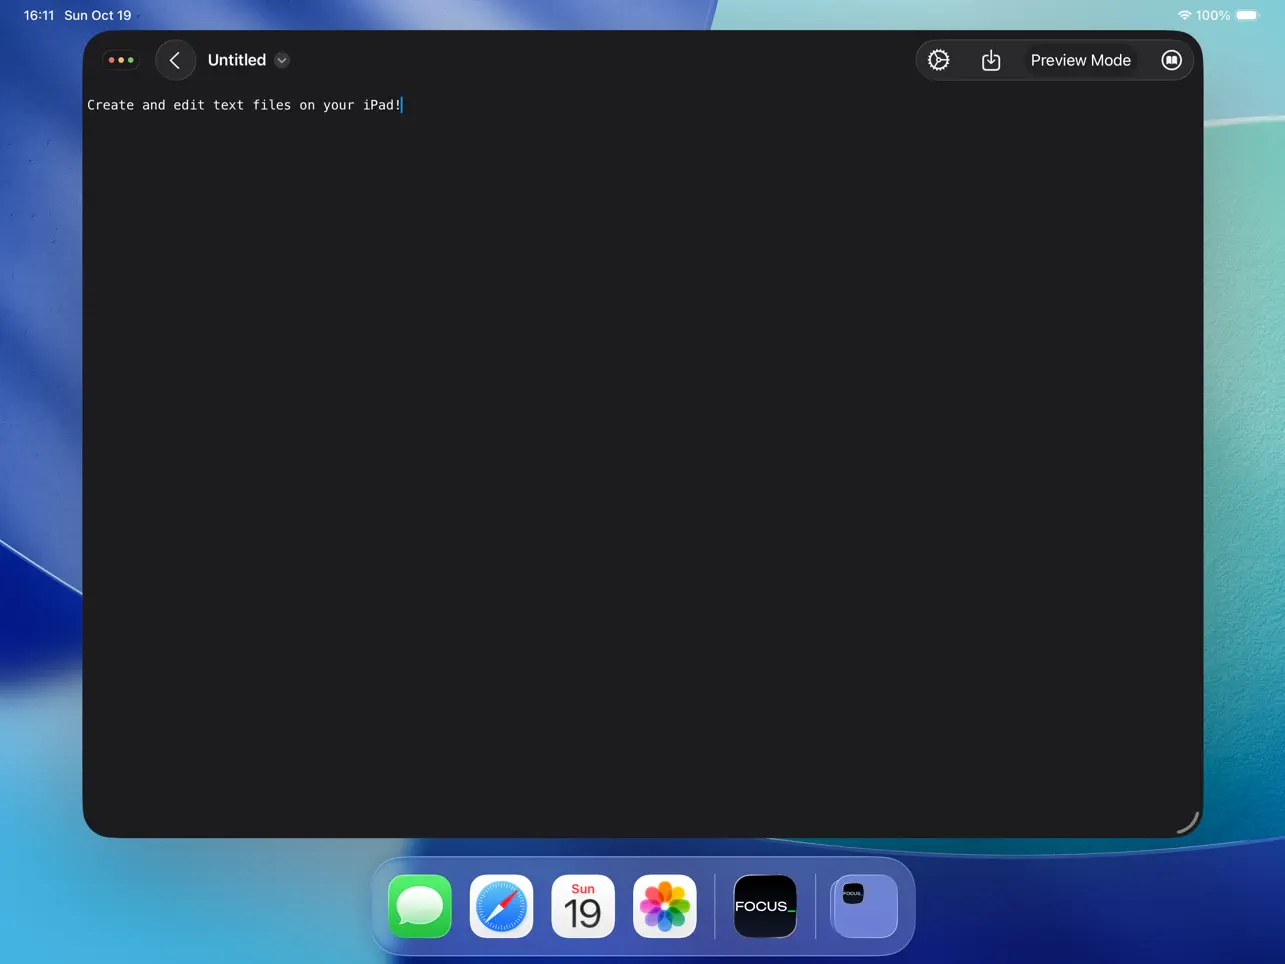
Task: Select the date Sun Oct 19 in the status bar
Action: click(x=97, y=15)
